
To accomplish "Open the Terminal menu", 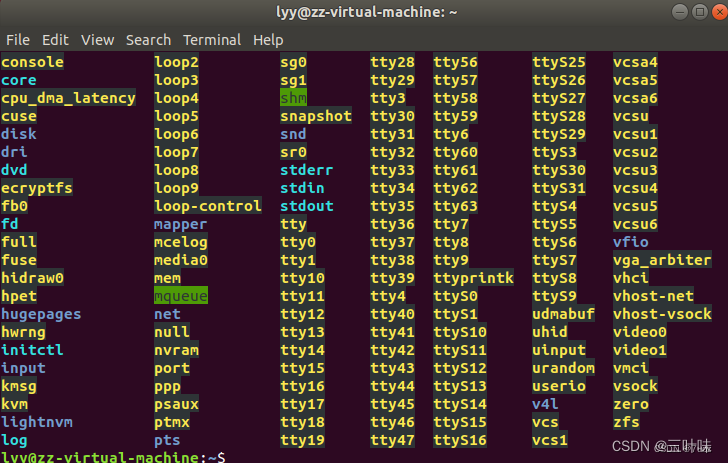I will [x=212, y=40].
